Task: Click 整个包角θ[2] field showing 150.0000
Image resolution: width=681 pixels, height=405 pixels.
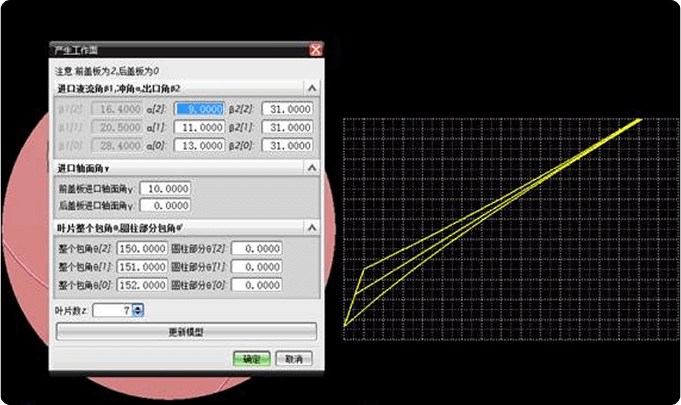Action: pos(142,248)
